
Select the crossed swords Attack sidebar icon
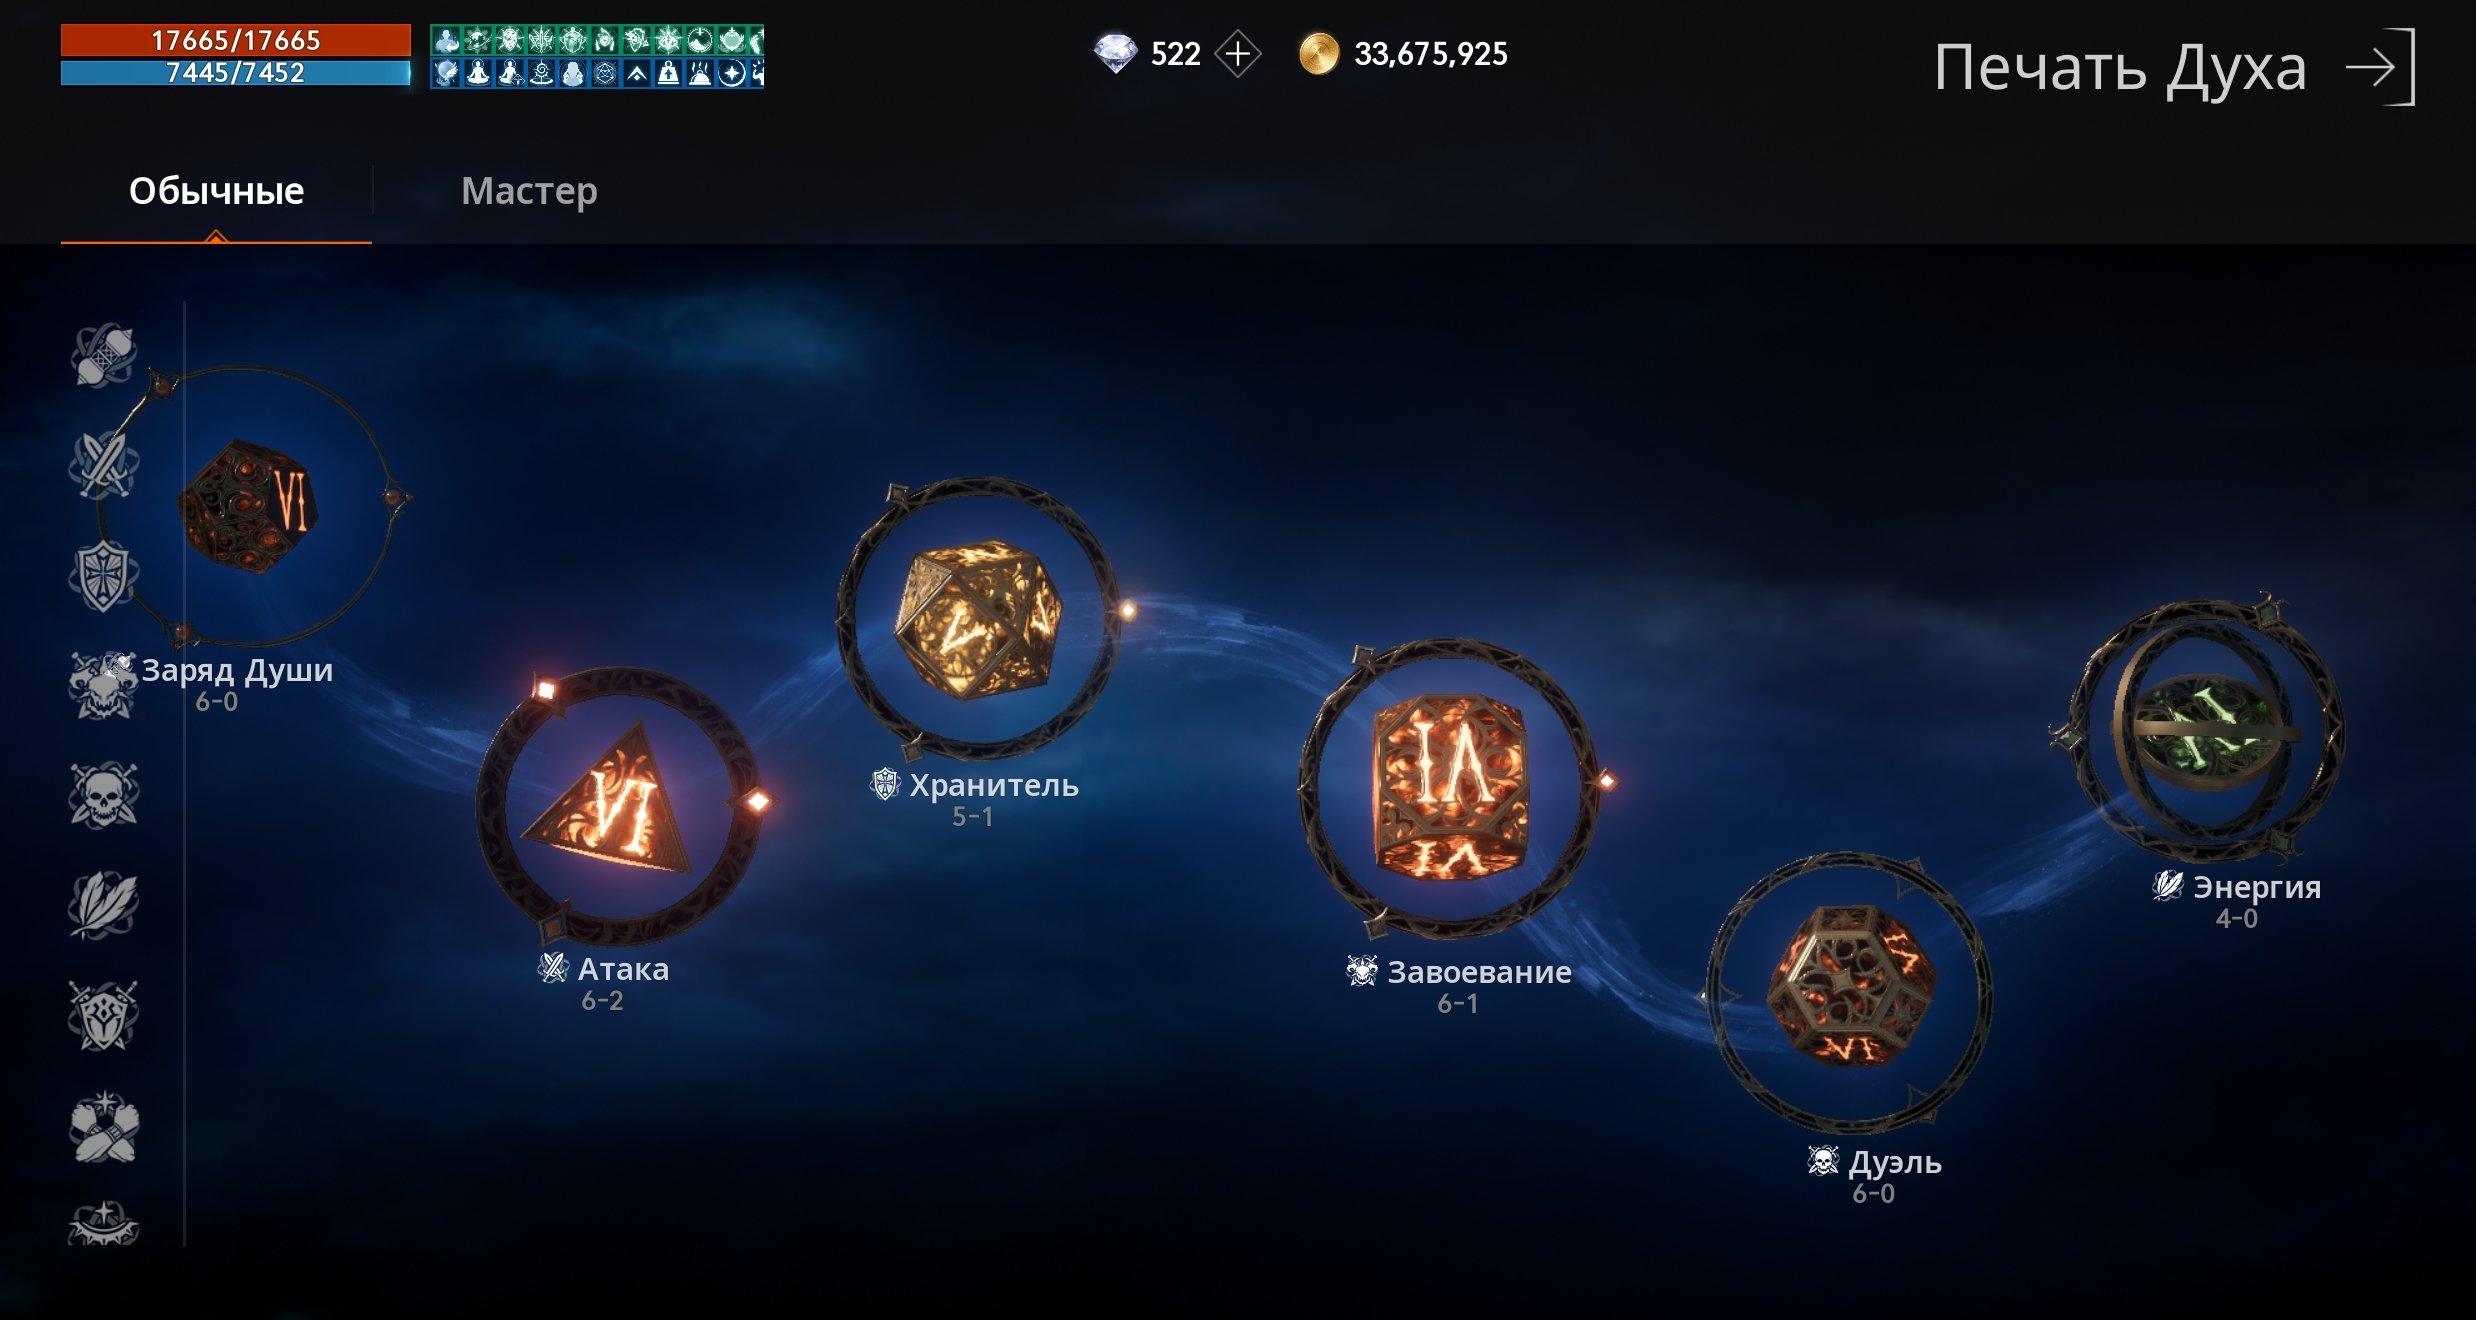pos(103,465)
